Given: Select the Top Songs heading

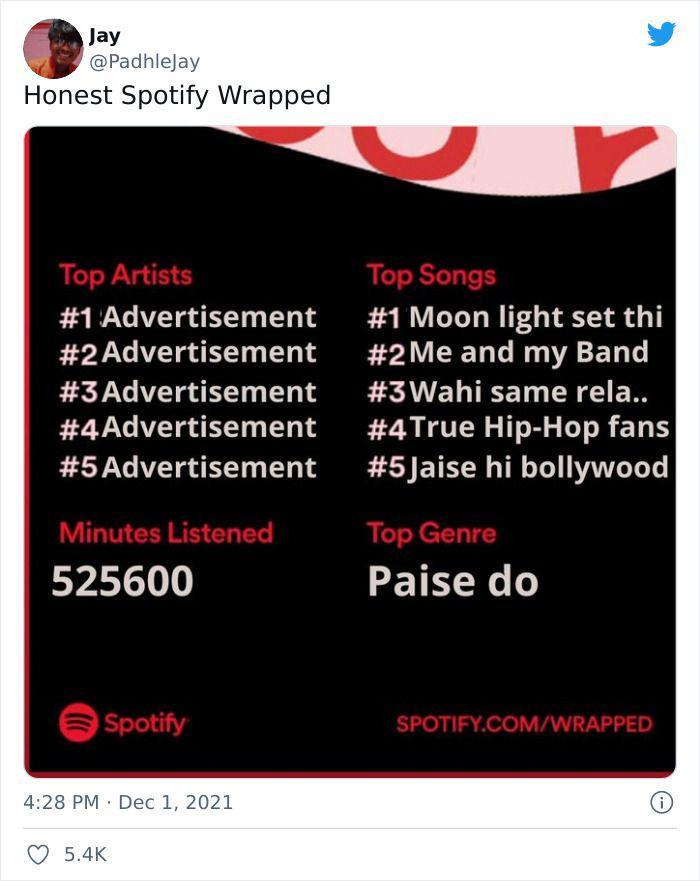Looking at the screenshot, I should (431, 275).
